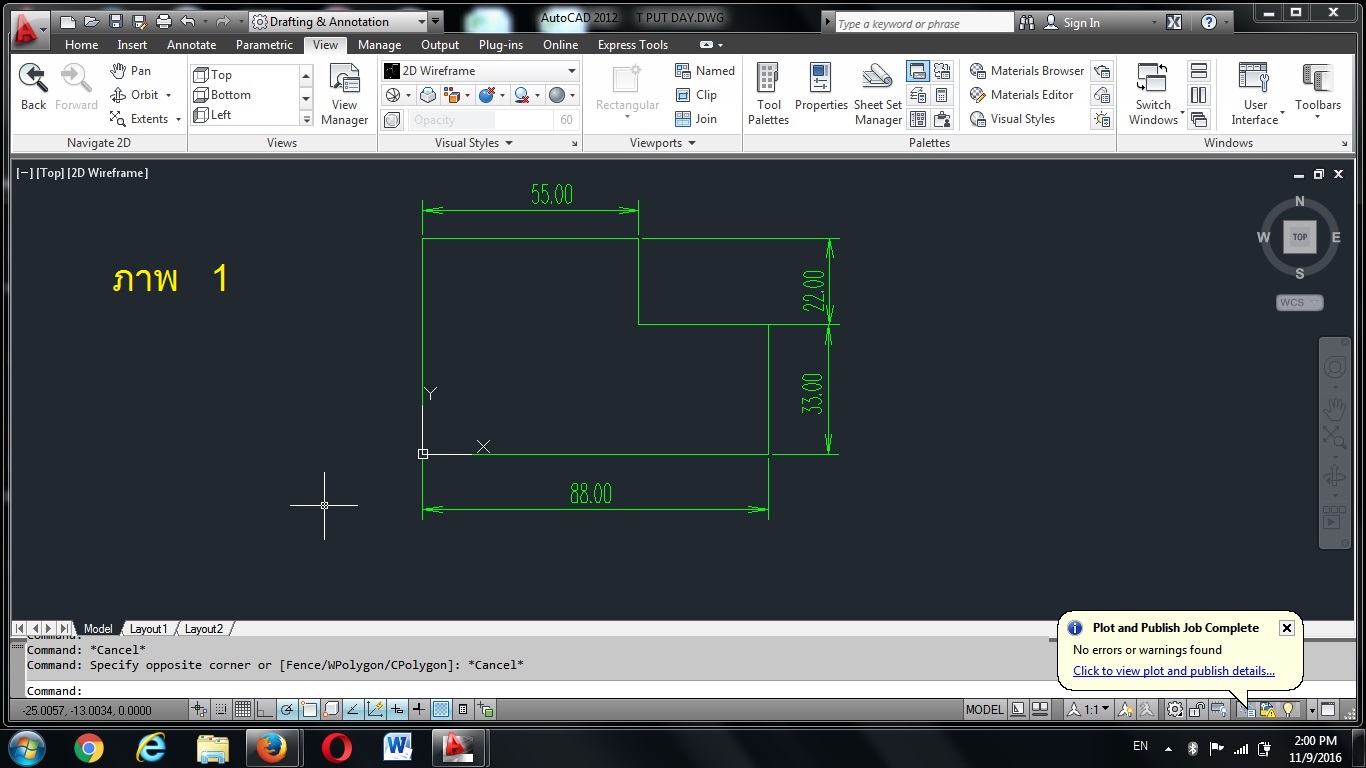Click the toolbar lock icon in status bar
The width and height of the screenshot is (1366, 768).
(x=1197, y=710)
